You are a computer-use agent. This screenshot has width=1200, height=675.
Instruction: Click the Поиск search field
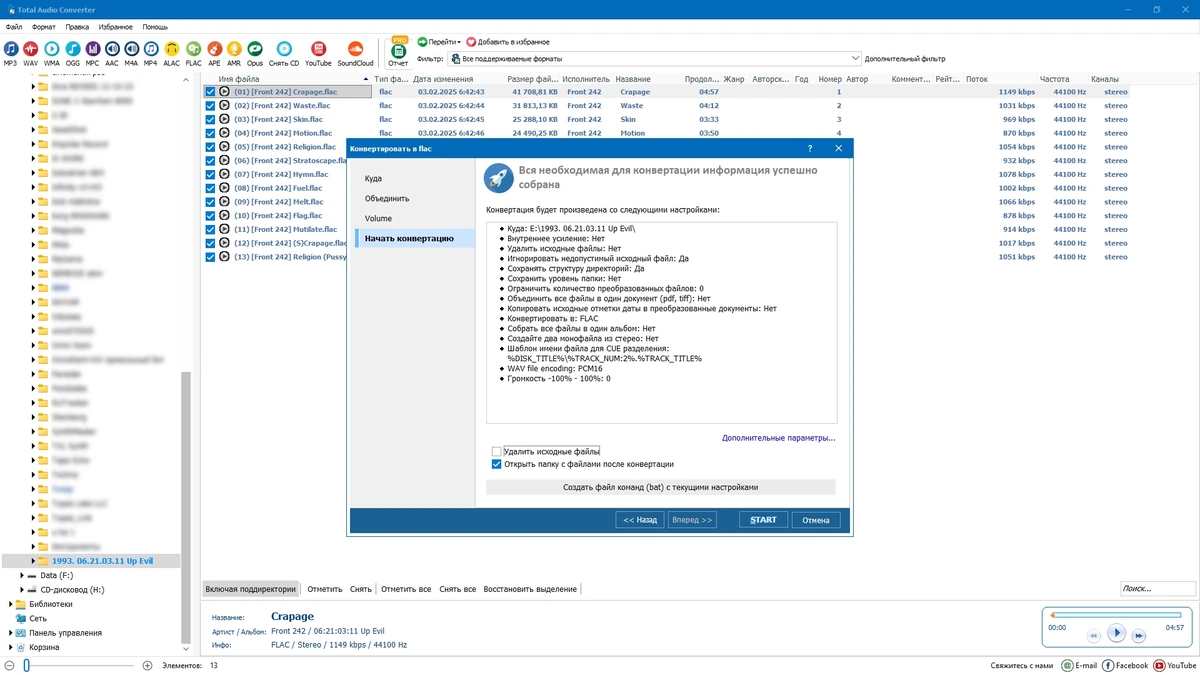coord(1156,589)
